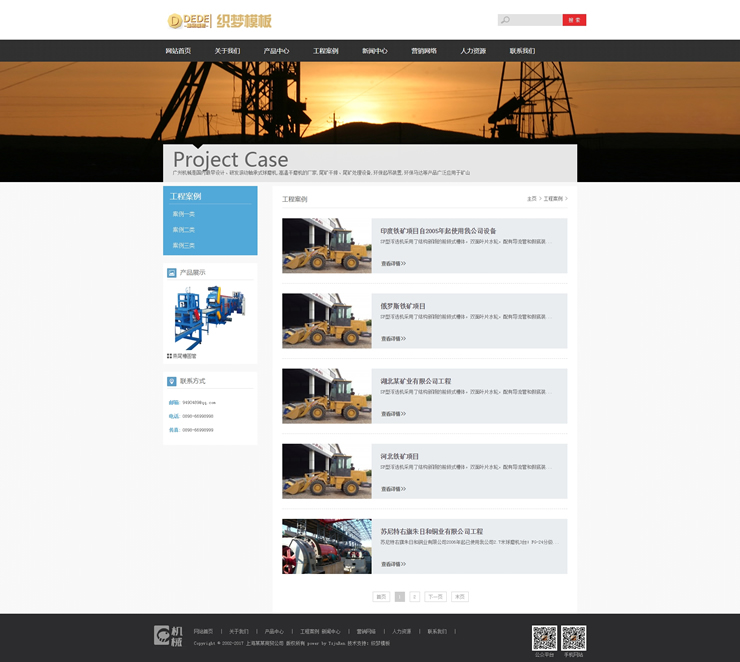
Task: Select 案例三类 in the sidebar
Action: pyautogui.click(x=184, y=245)
